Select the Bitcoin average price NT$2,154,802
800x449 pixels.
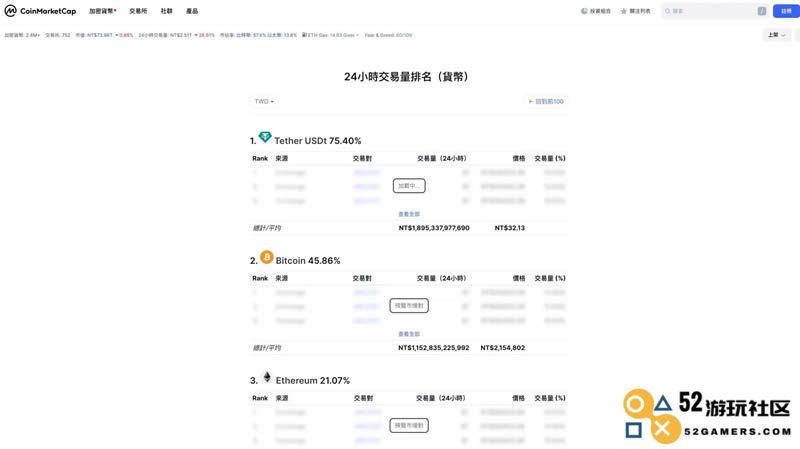click(x=503, y=348)
